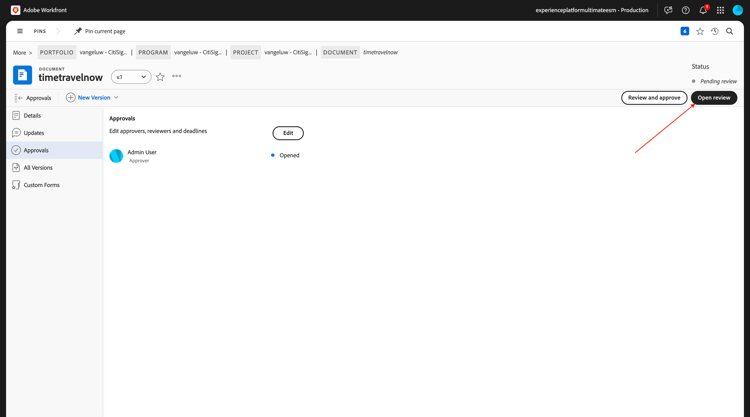750x417 pixels.
Task: Open the blue shortcut icon in top bar
Action: tap(684, 31)
